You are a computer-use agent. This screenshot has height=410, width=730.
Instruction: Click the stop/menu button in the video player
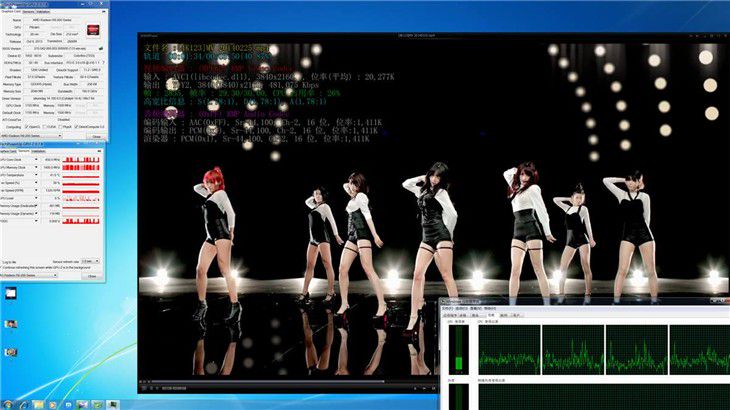tap(144, 388)
